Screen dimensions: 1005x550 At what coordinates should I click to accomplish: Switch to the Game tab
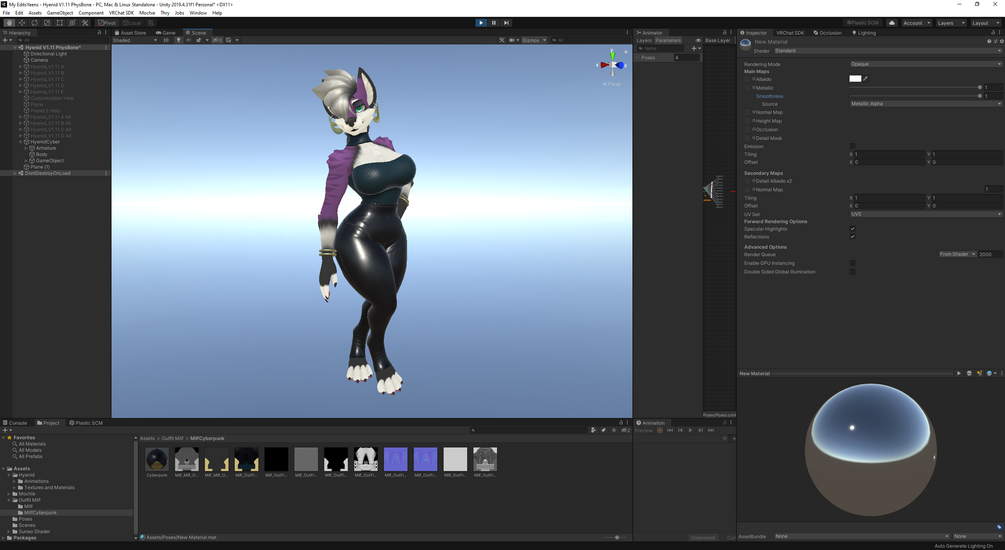[166, 32]
